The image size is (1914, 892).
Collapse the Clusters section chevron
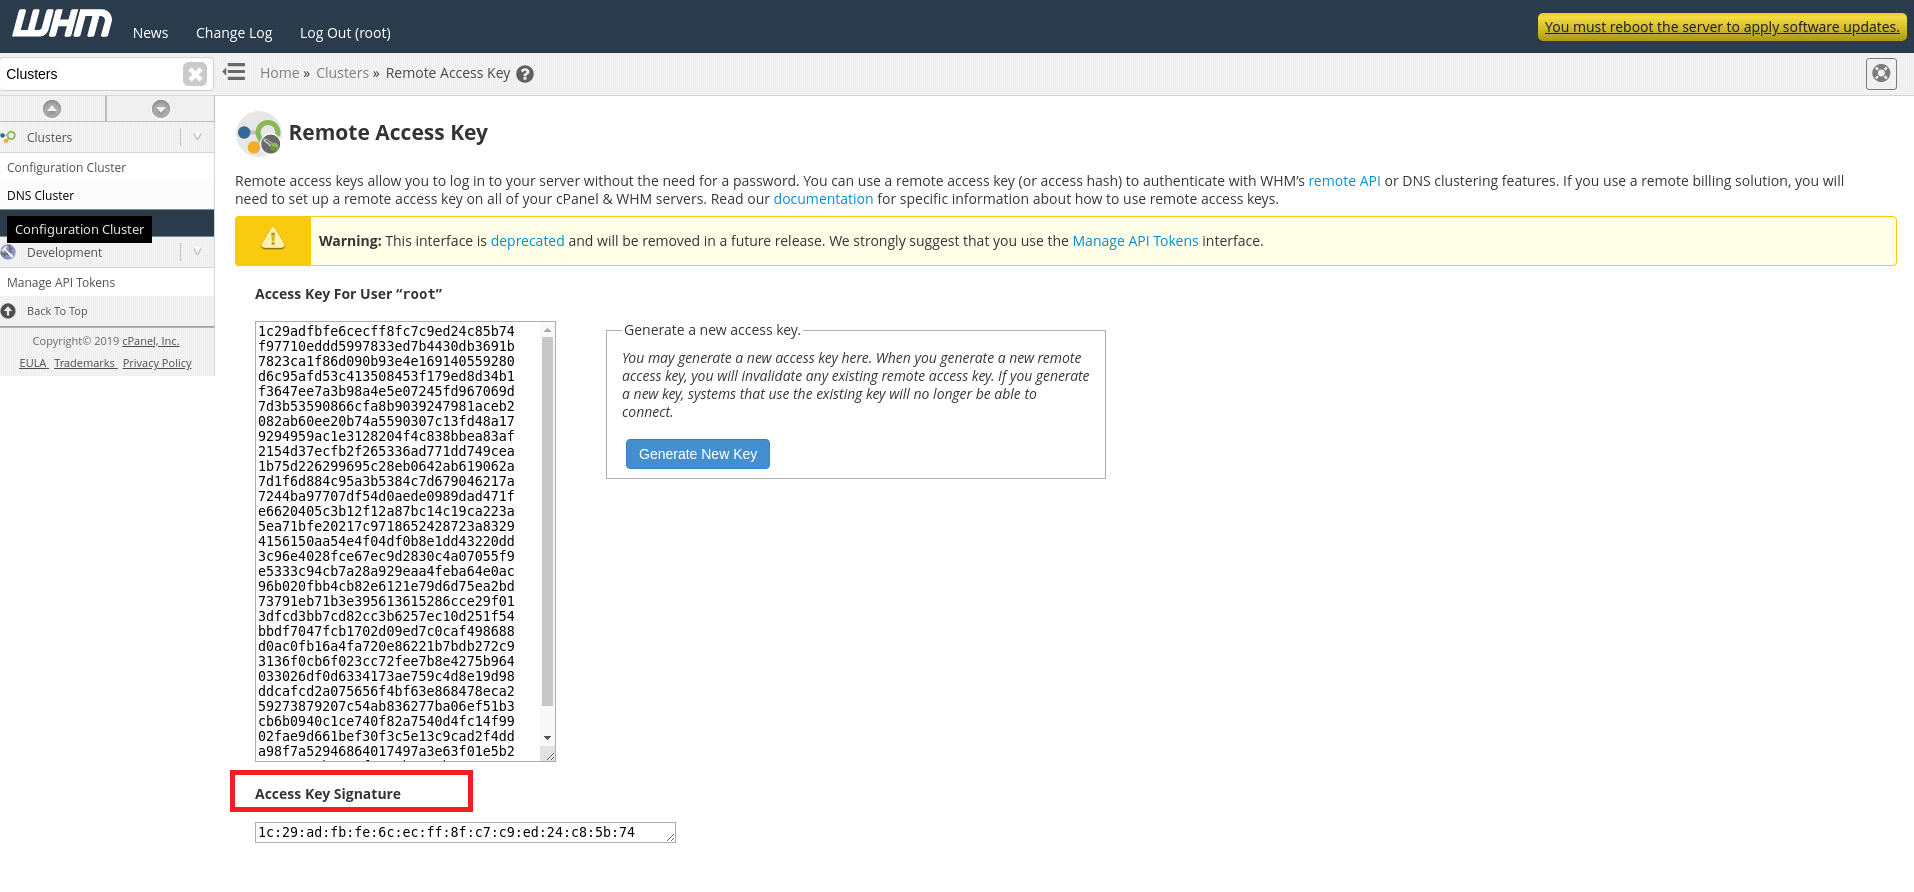(x=197, y=137)
